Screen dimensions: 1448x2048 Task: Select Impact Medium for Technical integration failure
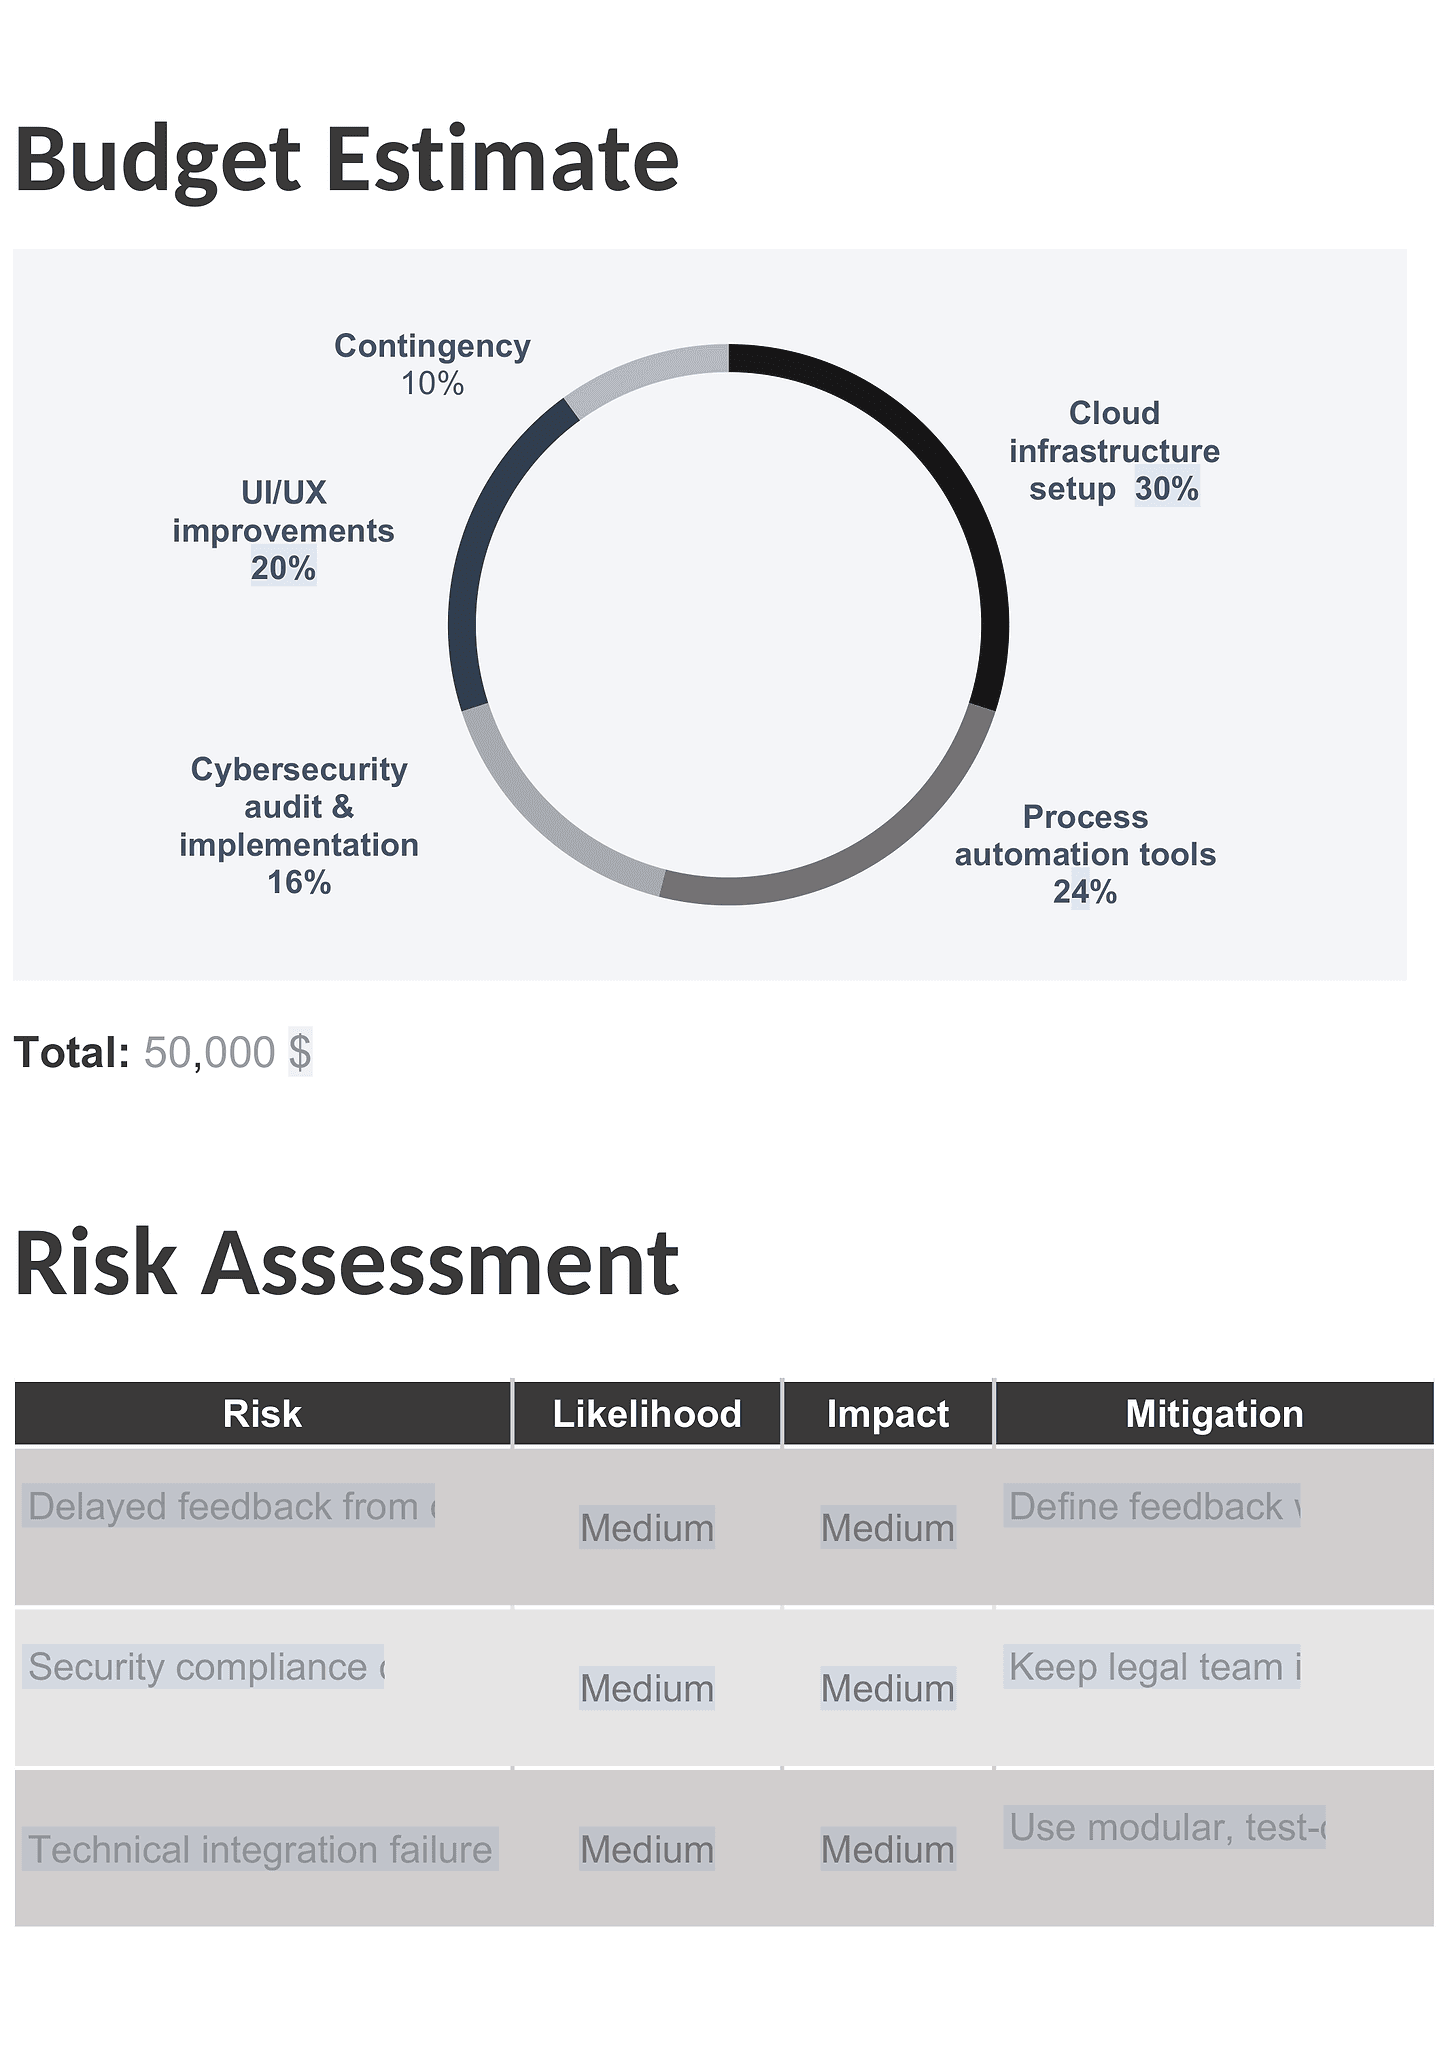(x=888, y=1849)
